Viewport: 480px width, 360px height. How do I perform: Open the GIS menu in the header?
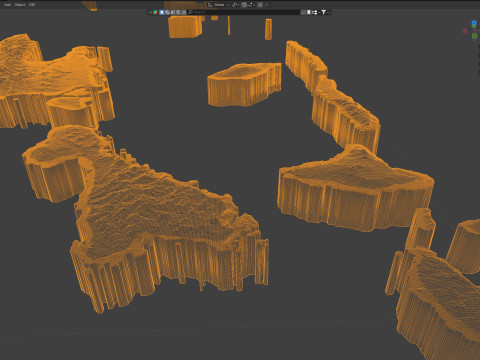32,5
